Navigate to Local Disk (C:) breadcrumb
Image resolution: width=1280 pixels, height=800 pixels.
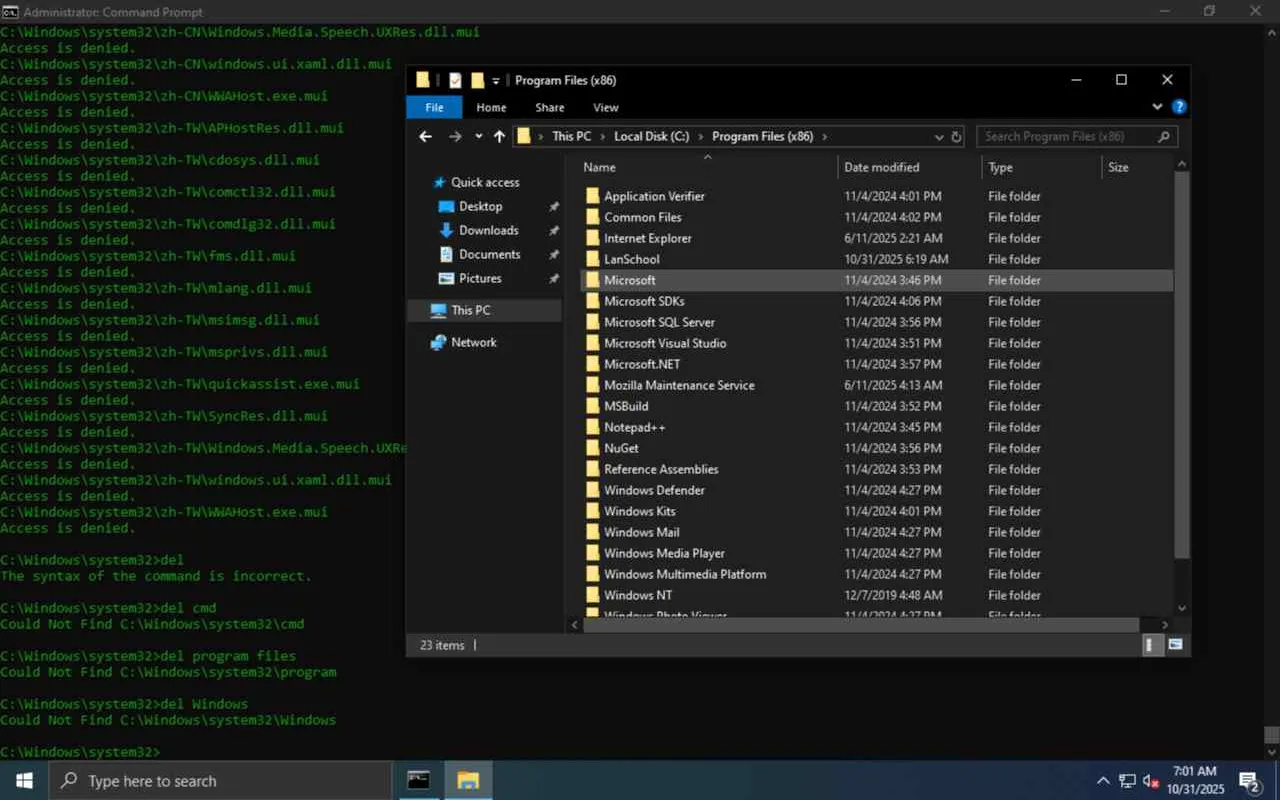point(652,137)
